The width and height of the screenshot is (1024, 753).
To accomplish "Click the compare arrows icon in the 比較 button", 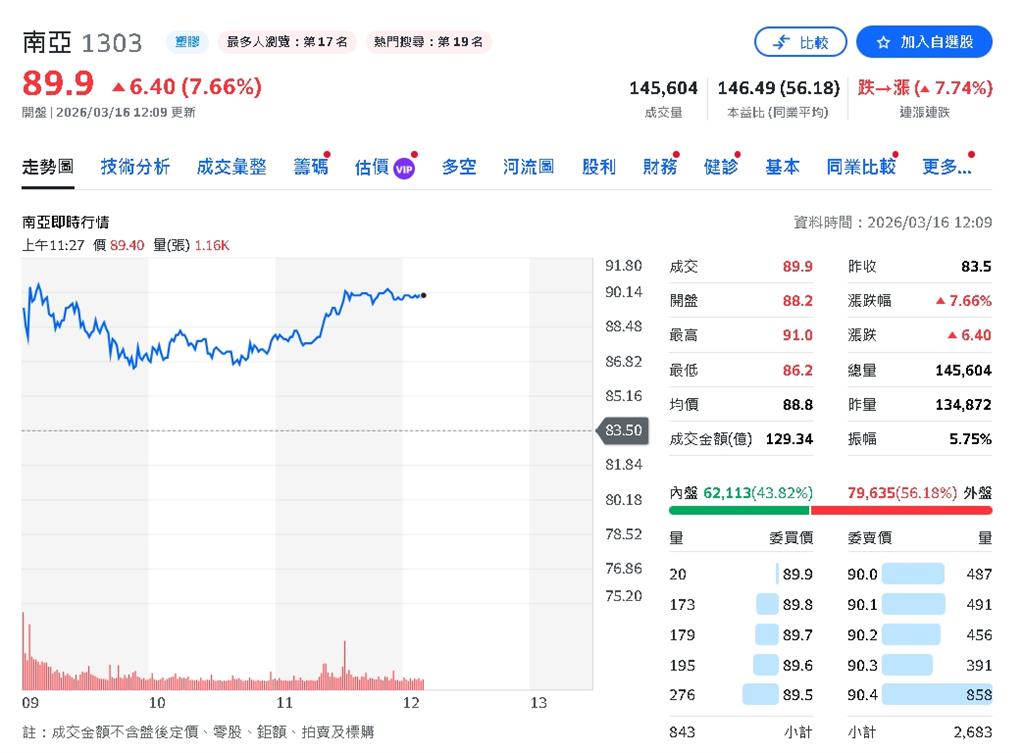I will coord(780,41).
